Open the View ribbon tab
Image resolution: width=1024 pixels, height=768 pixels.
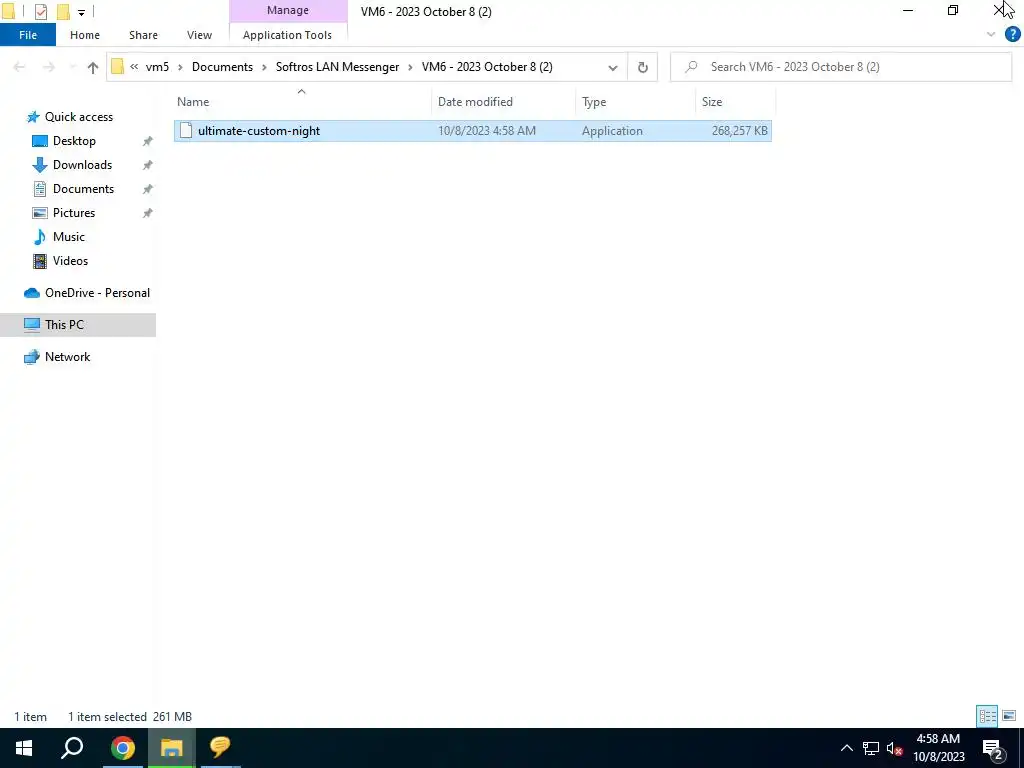(x=199, y=35)
